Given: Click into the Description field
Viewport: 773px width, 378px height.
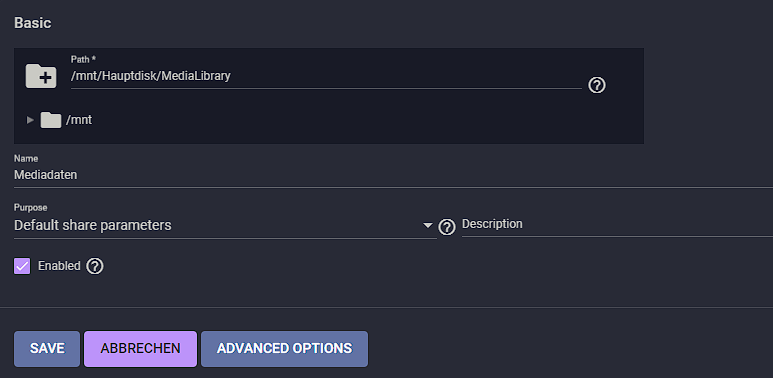Looking at the screenshot, I should click(x=617, y=225).
